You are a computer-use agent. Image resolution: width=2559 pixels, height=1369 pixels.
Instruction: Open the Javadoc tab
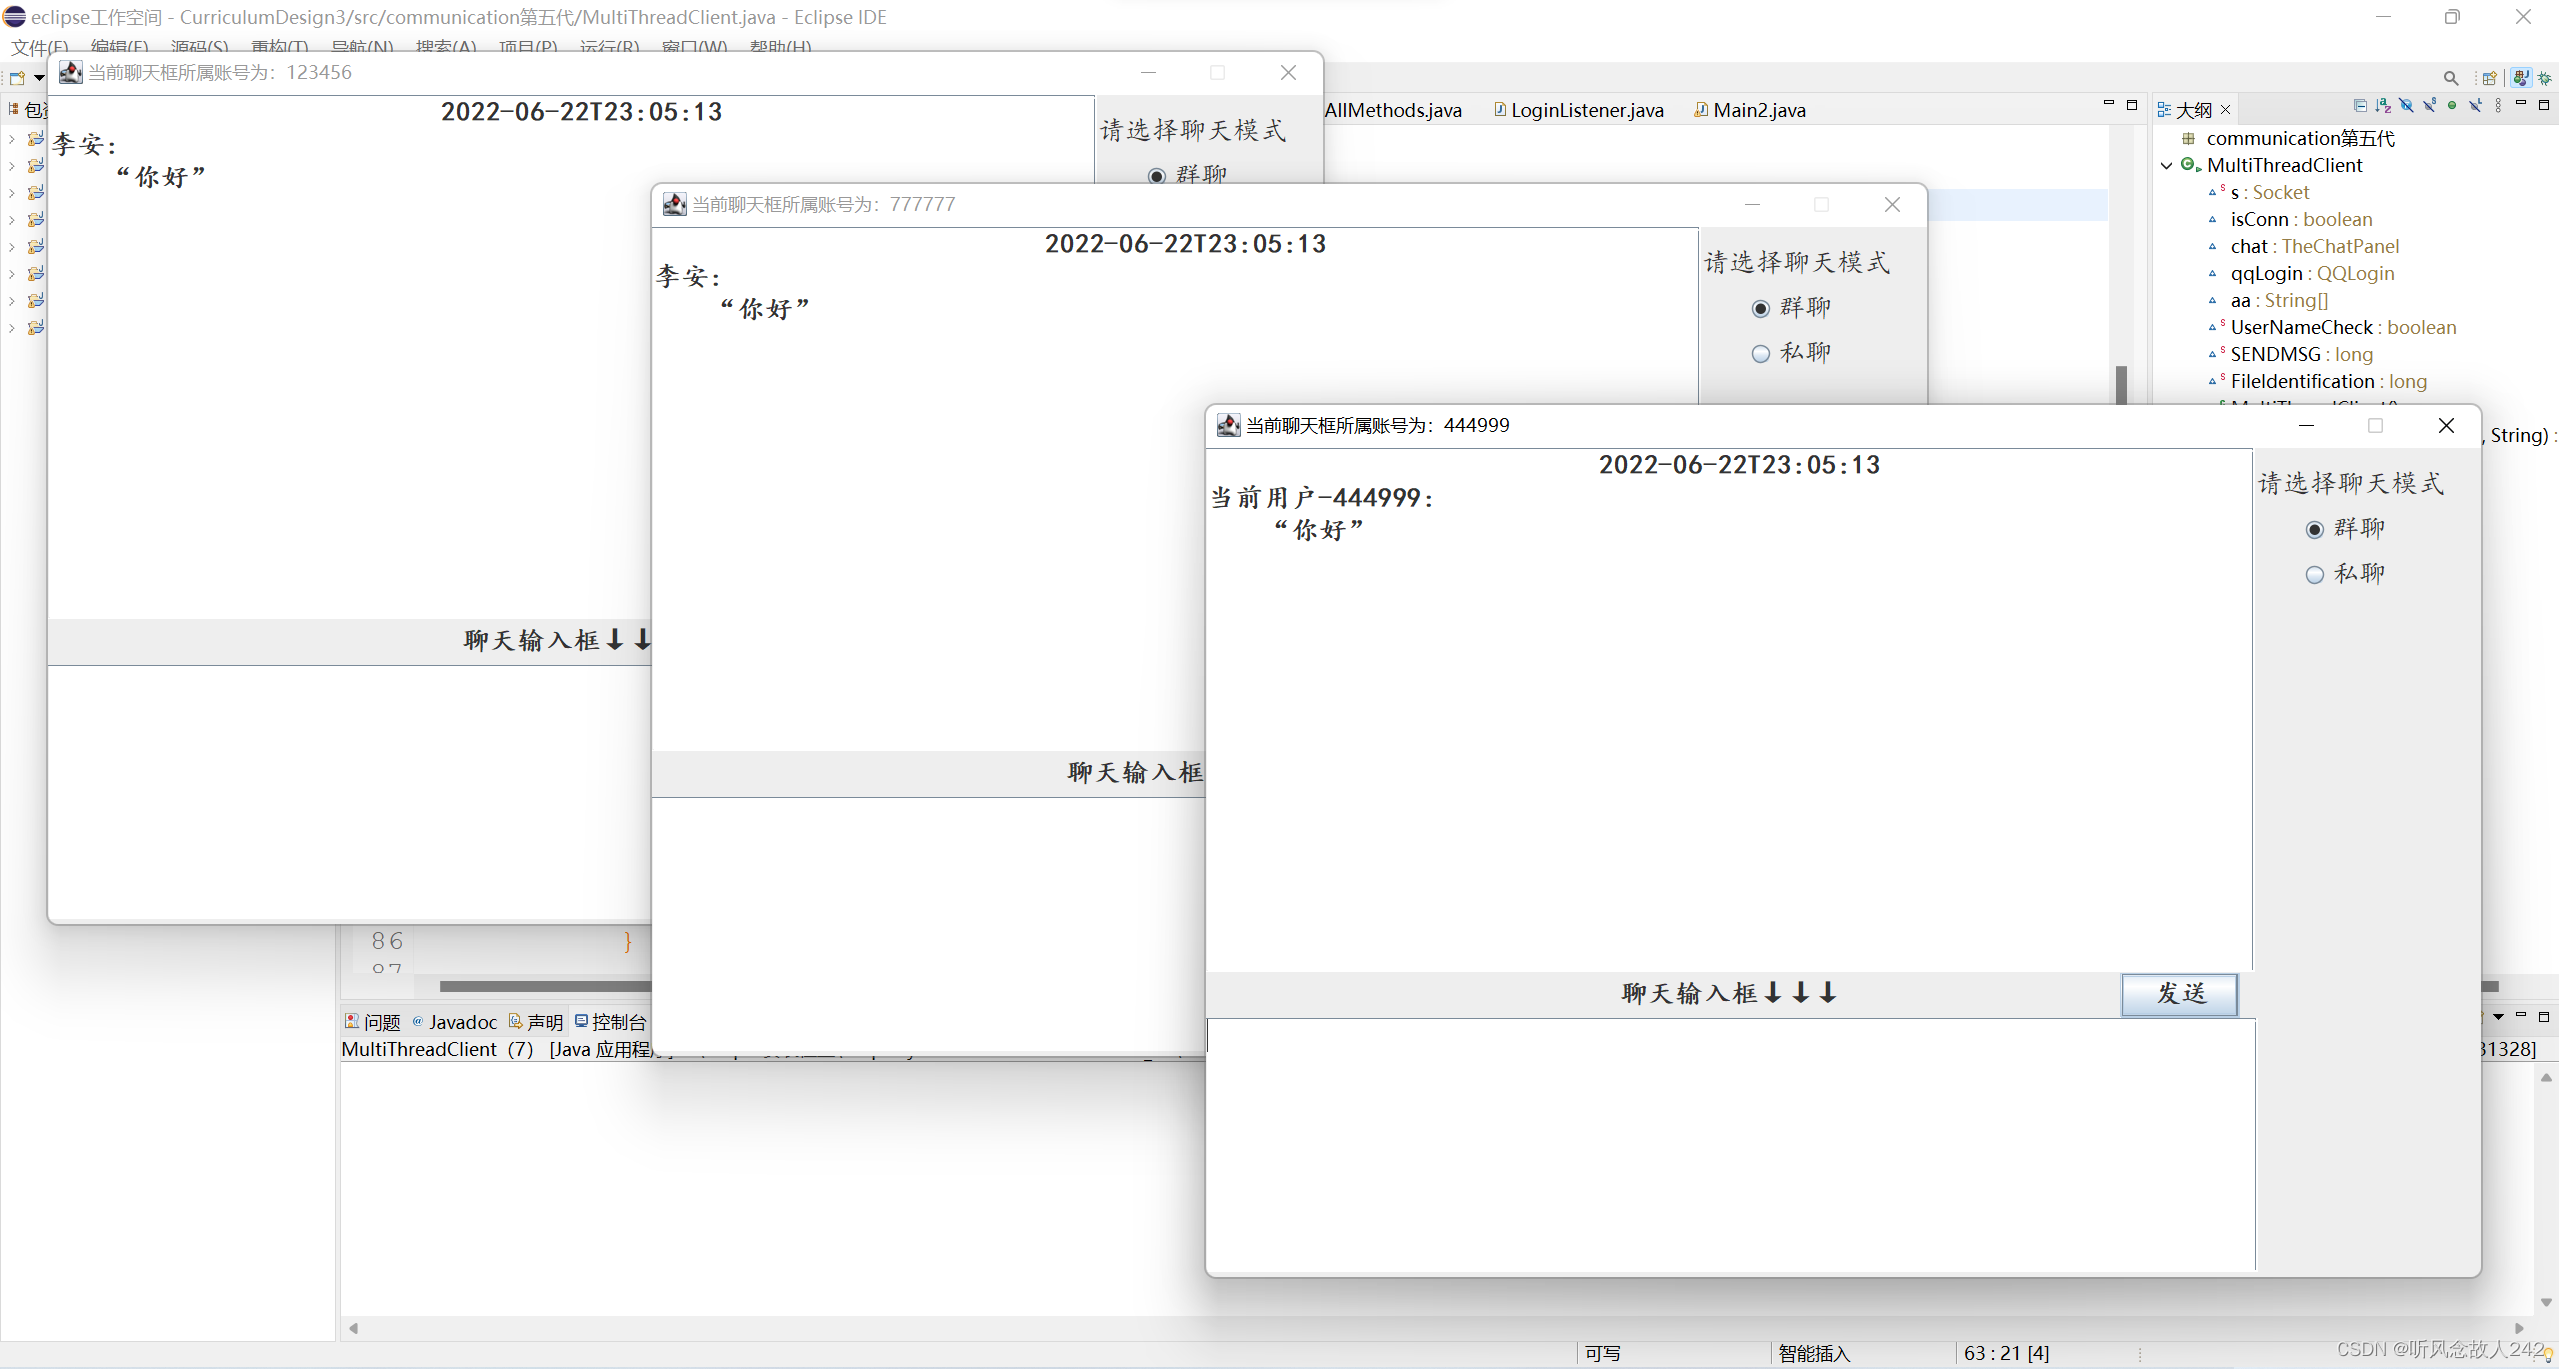click(454, 1022)
